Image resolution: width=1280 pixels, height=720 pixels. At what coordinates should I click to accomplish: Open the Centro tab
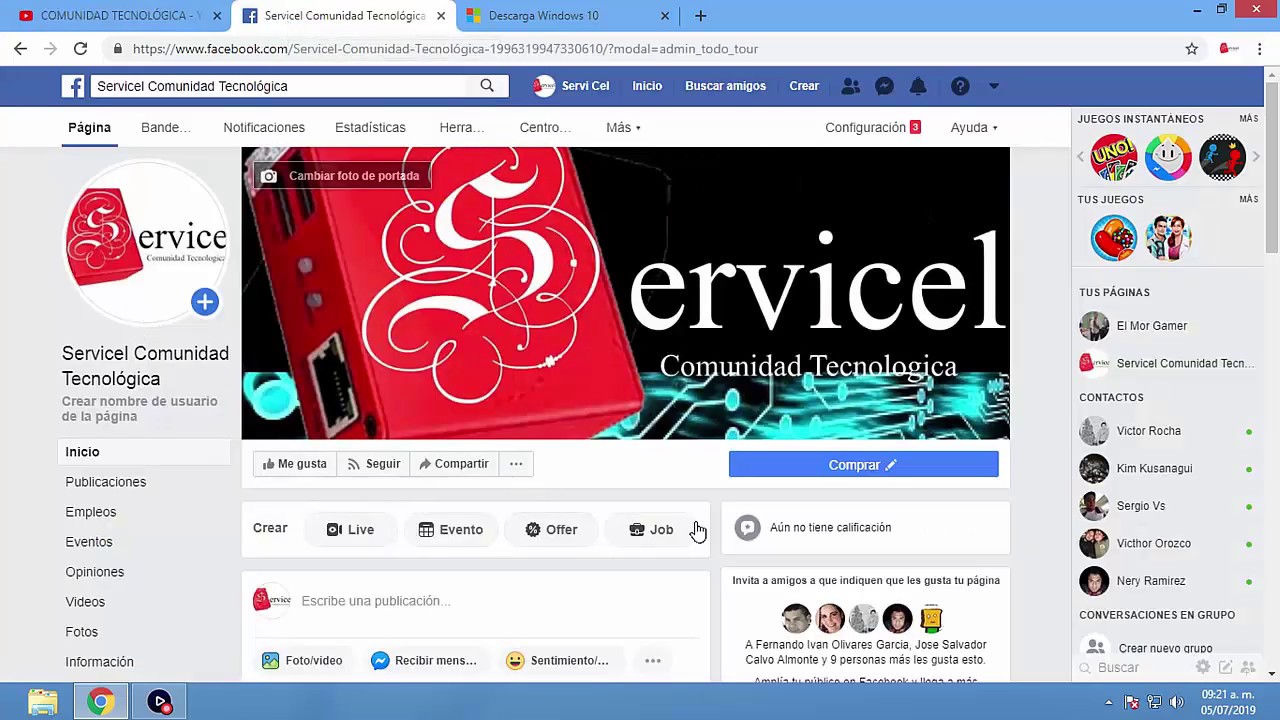(x=545, y=127)
